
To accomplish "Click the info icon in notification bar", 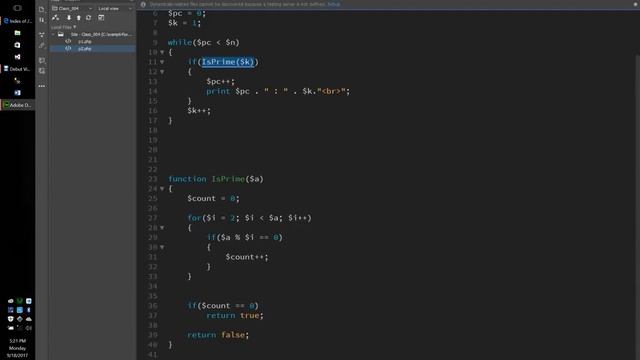I will click(143, 4).
